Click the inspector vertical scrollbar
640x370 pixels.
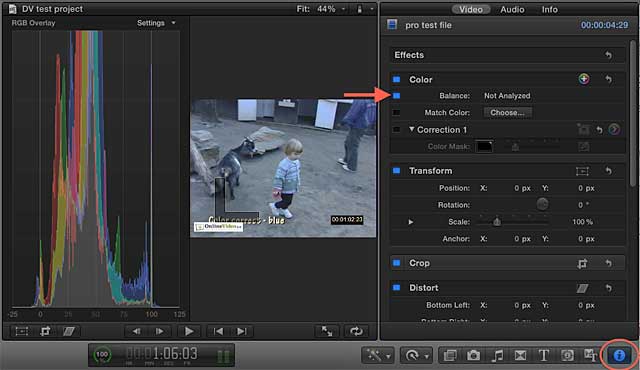(633, 112)
